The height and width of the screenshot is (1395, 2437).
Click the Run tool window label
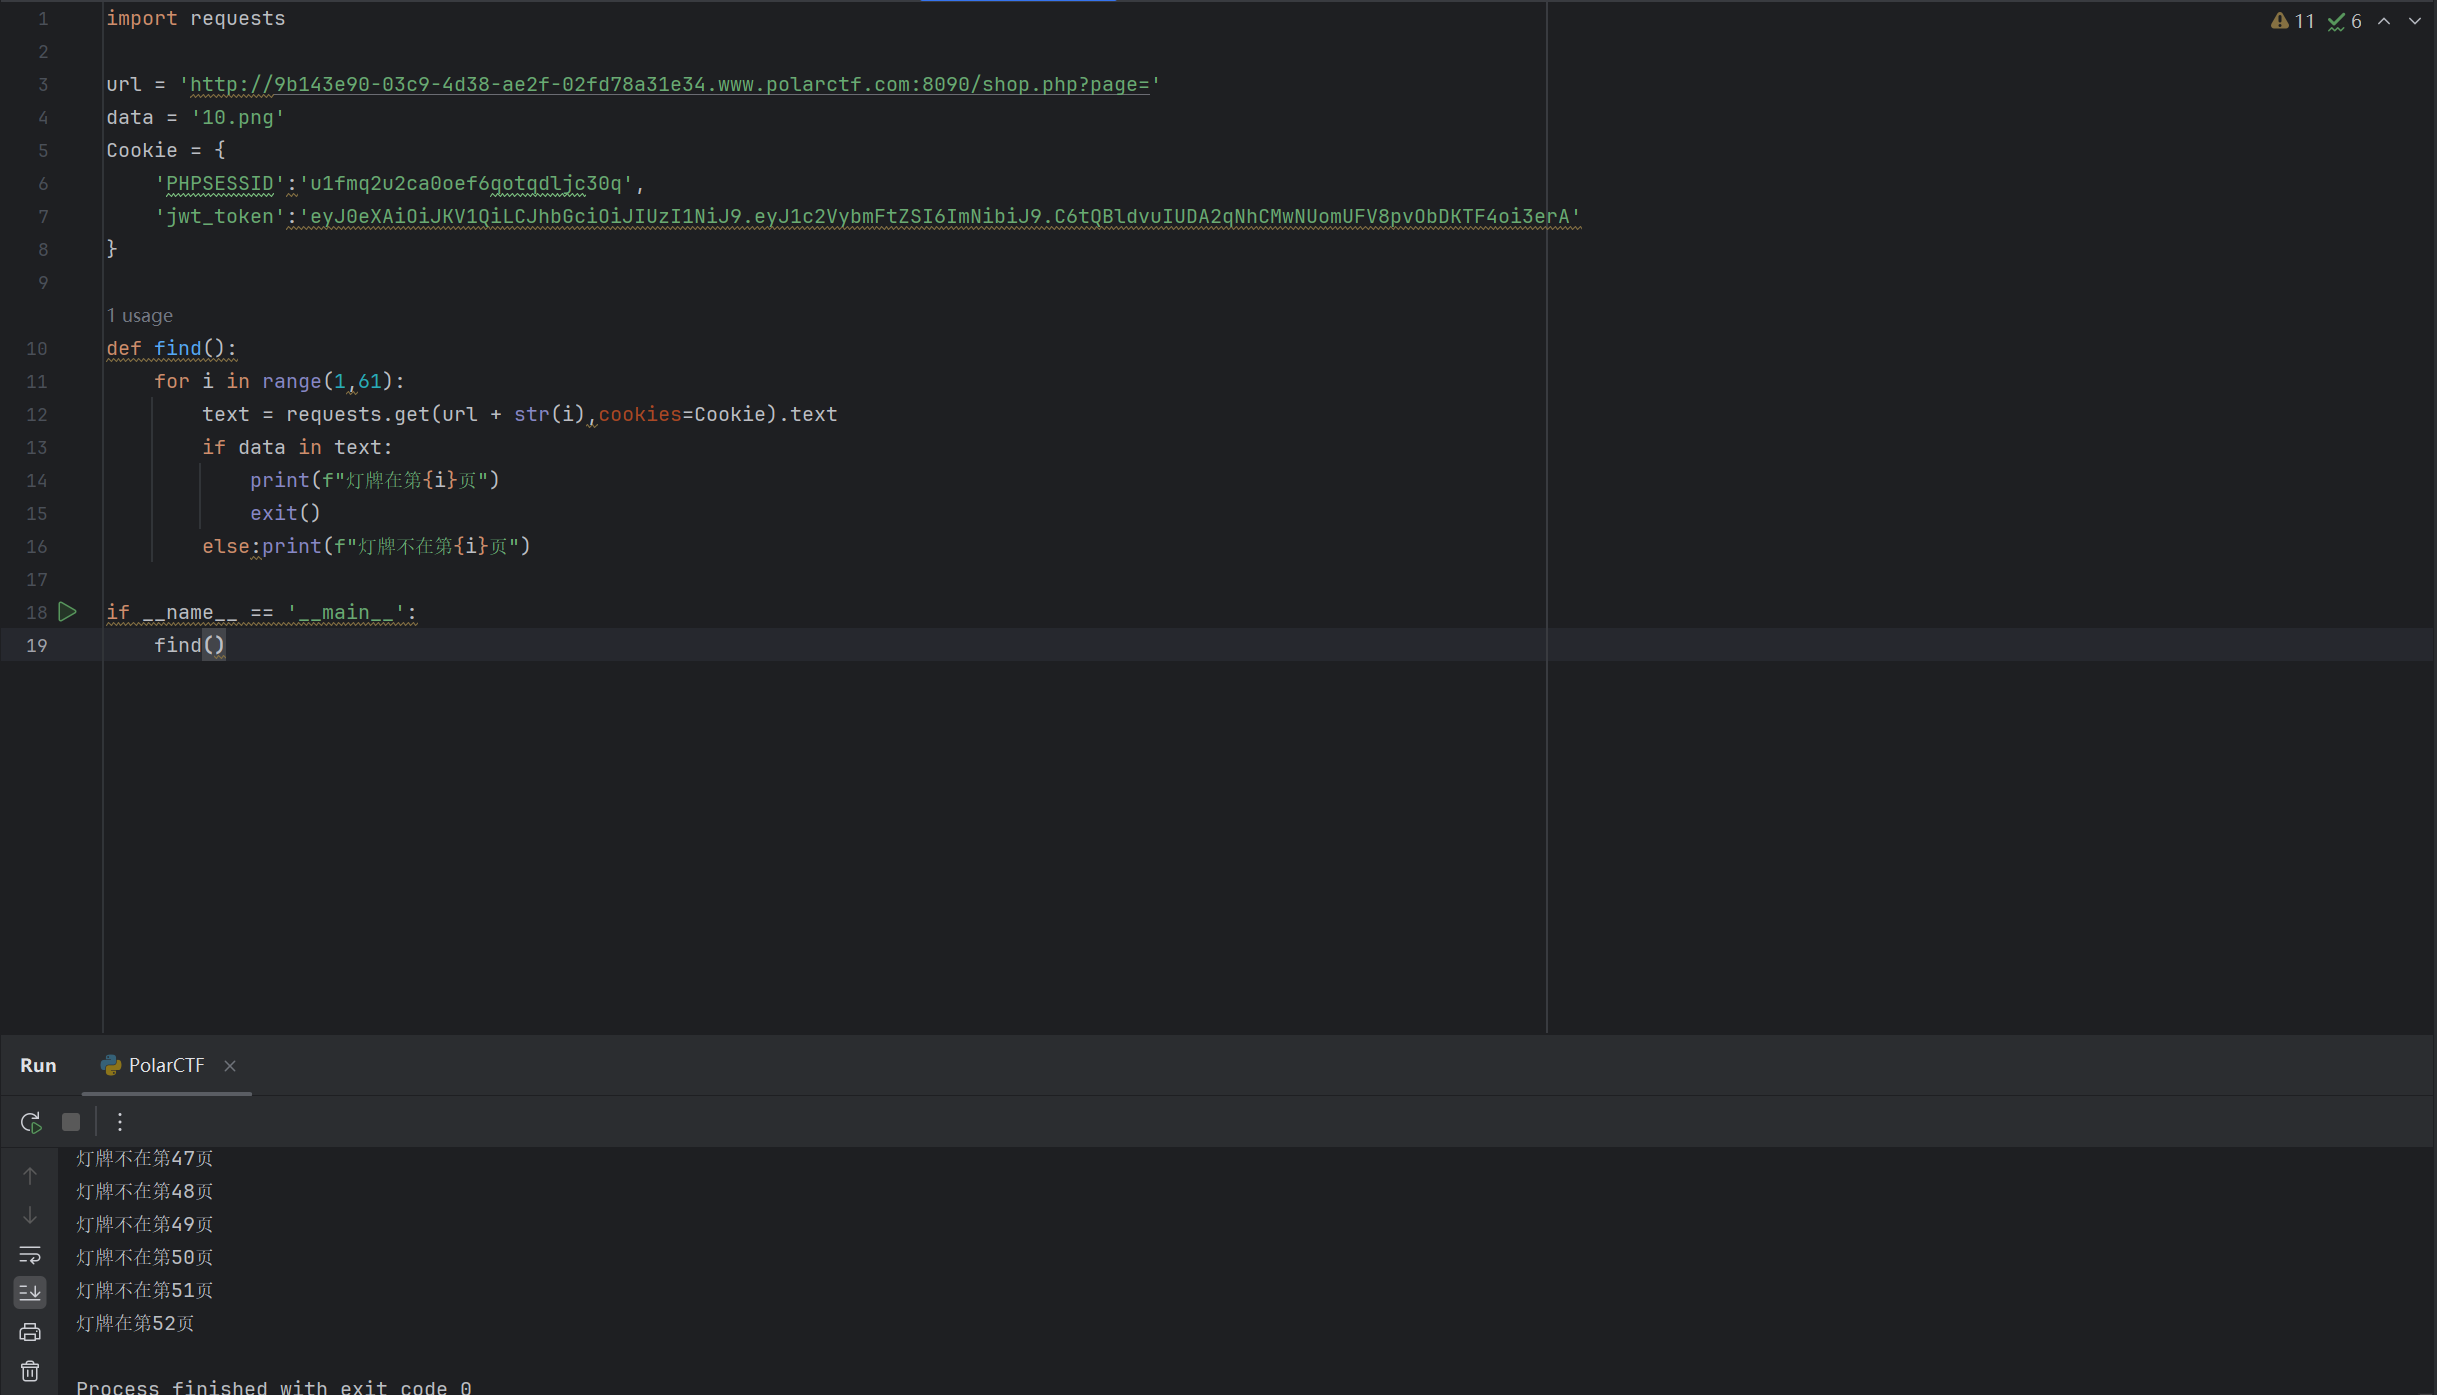[38, 1065]
